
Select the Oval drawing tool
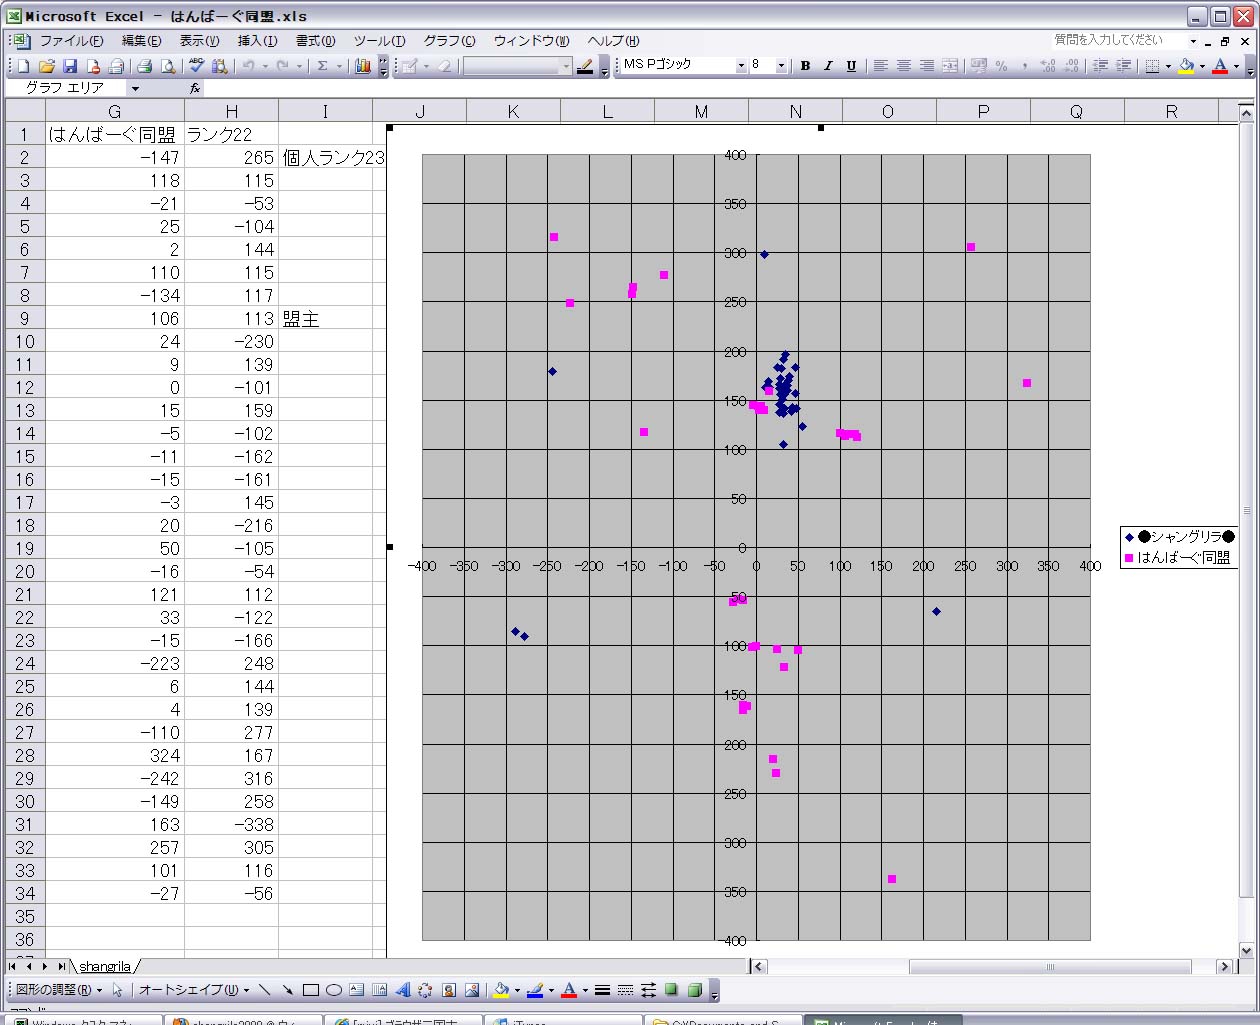(x=334, y=990)
